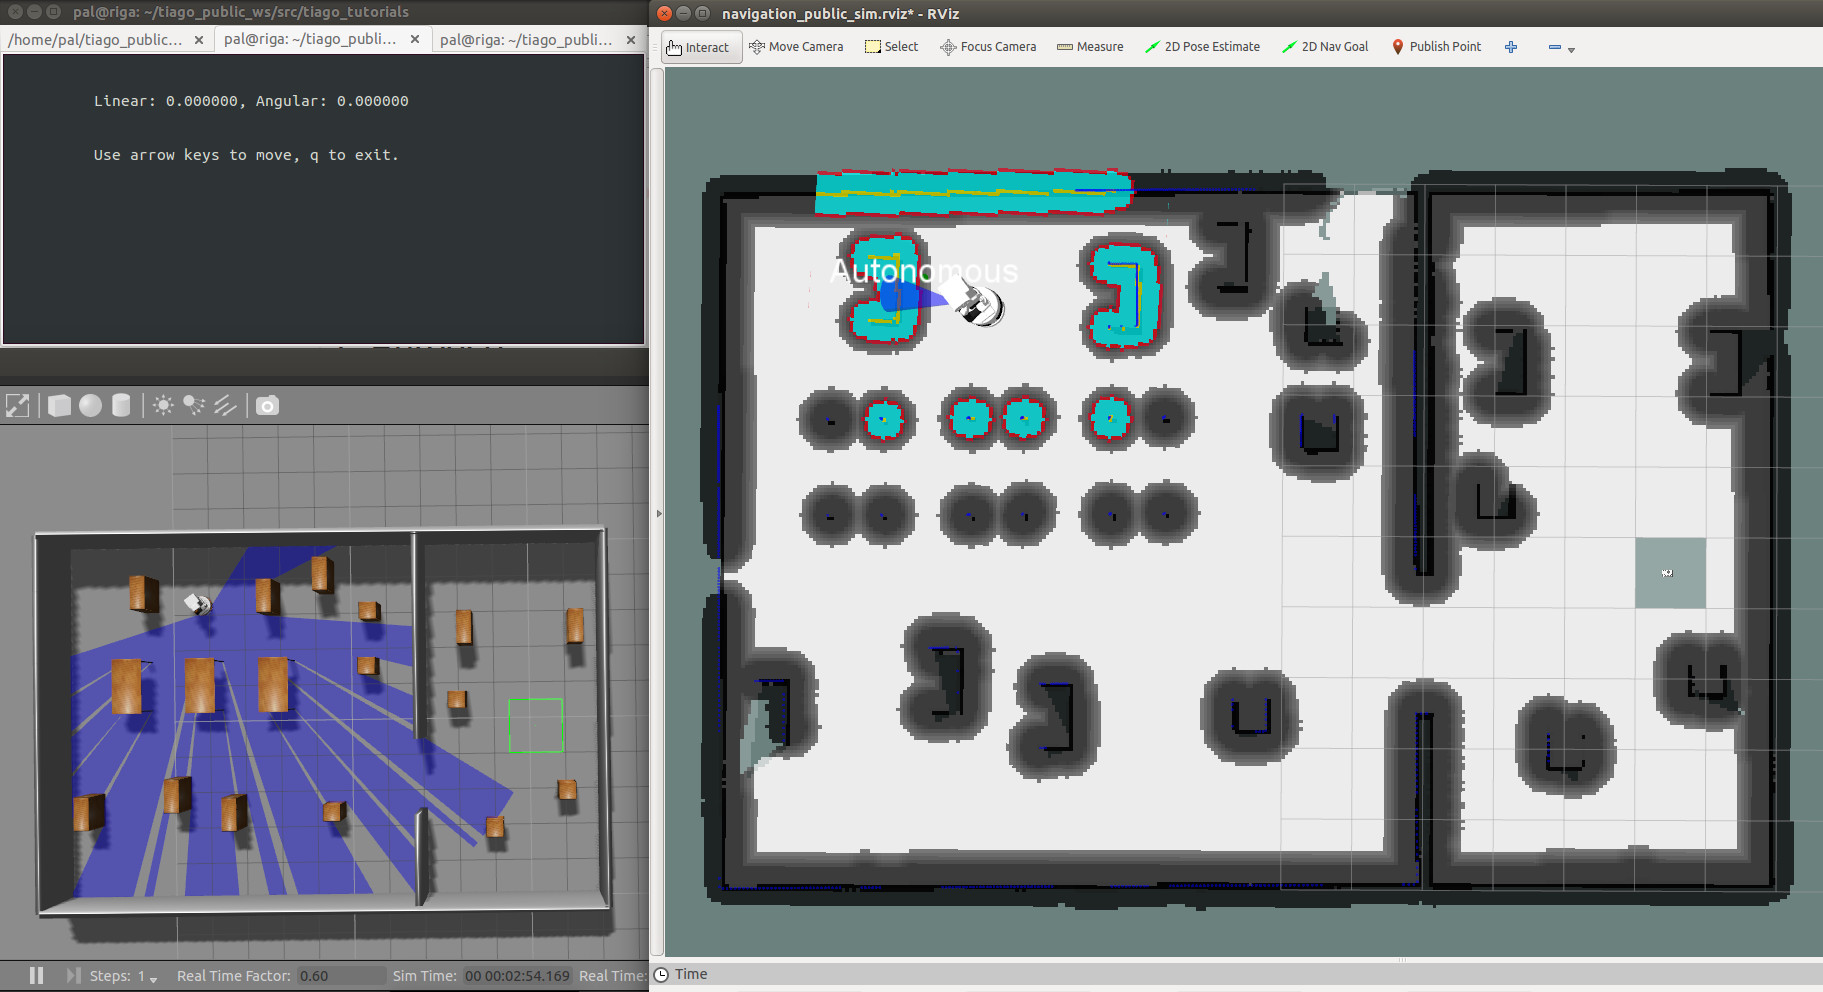Add a new tool with plus icon
The height and width of the screenshot is (992, 1823).
pyautogui.click(x=1511, y=47)
